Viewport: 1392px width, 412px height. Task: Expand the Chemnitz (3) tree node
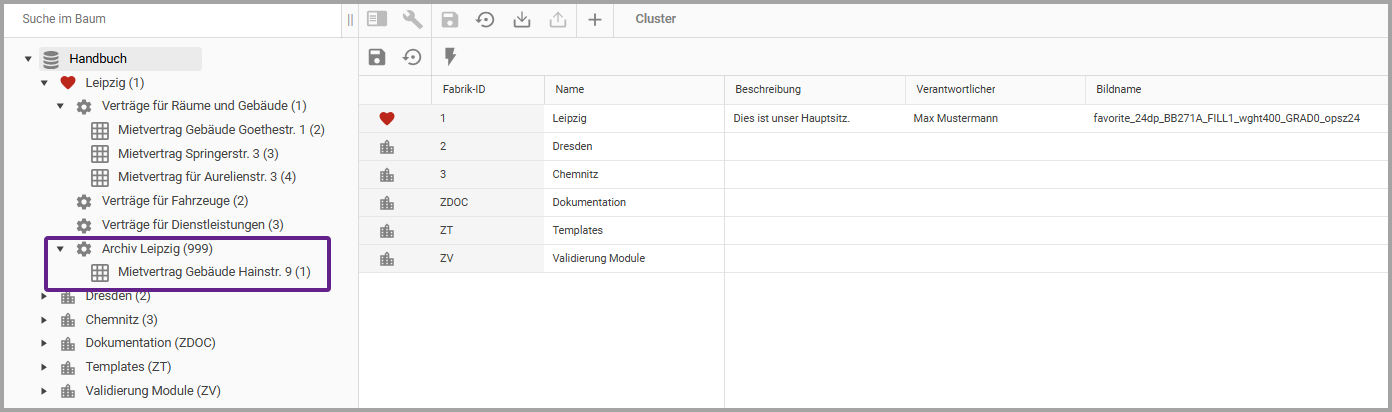pos(44,320)
